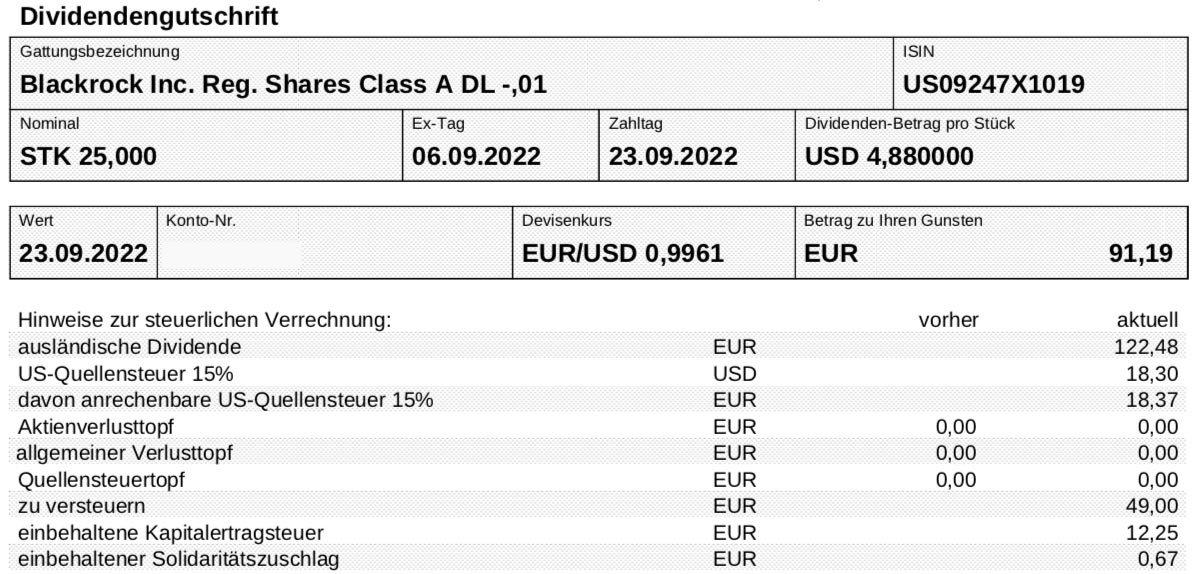Click the credited amount 91,19

pos(1141,254)
